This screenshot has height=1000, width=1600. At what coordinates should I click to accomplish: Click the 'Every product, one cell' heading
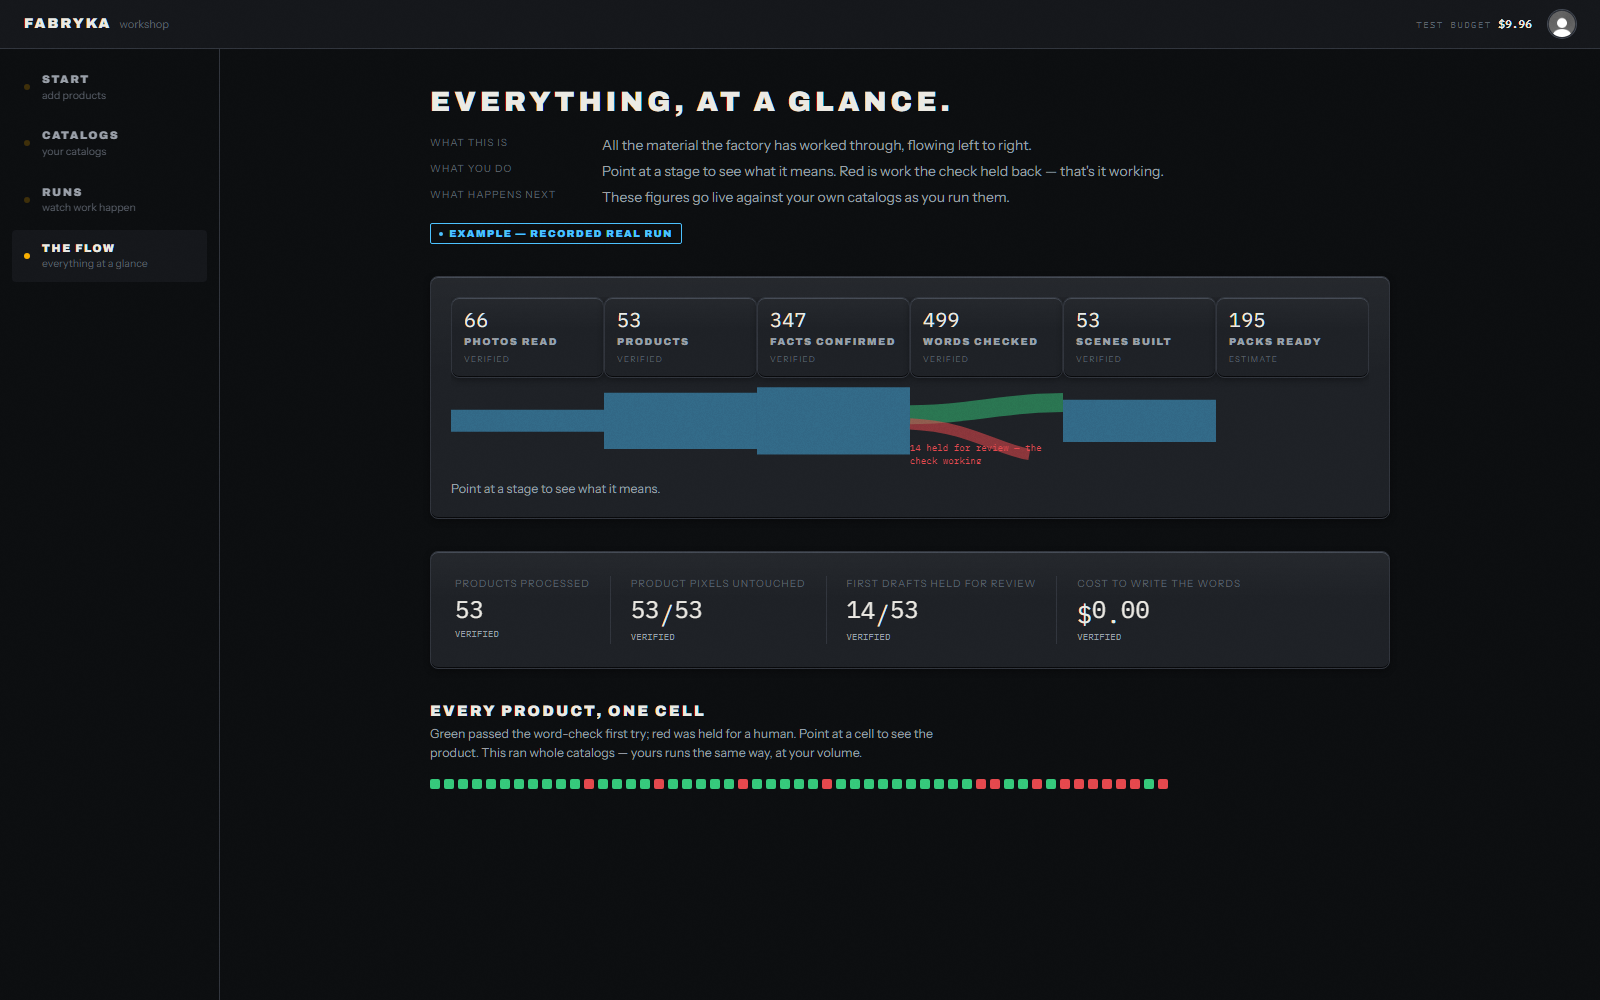[x=567, y=711]
